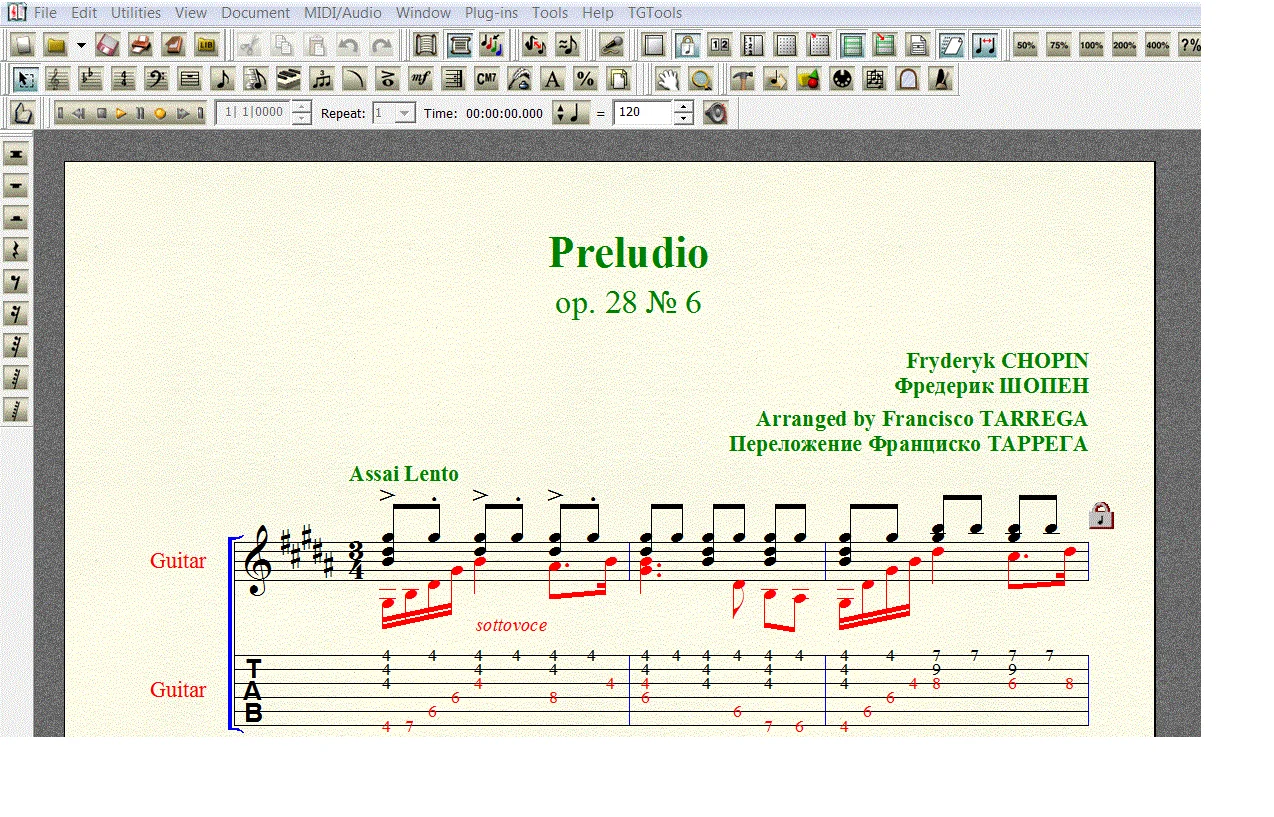
Task: Stop playback
Action: click(102, 113)
